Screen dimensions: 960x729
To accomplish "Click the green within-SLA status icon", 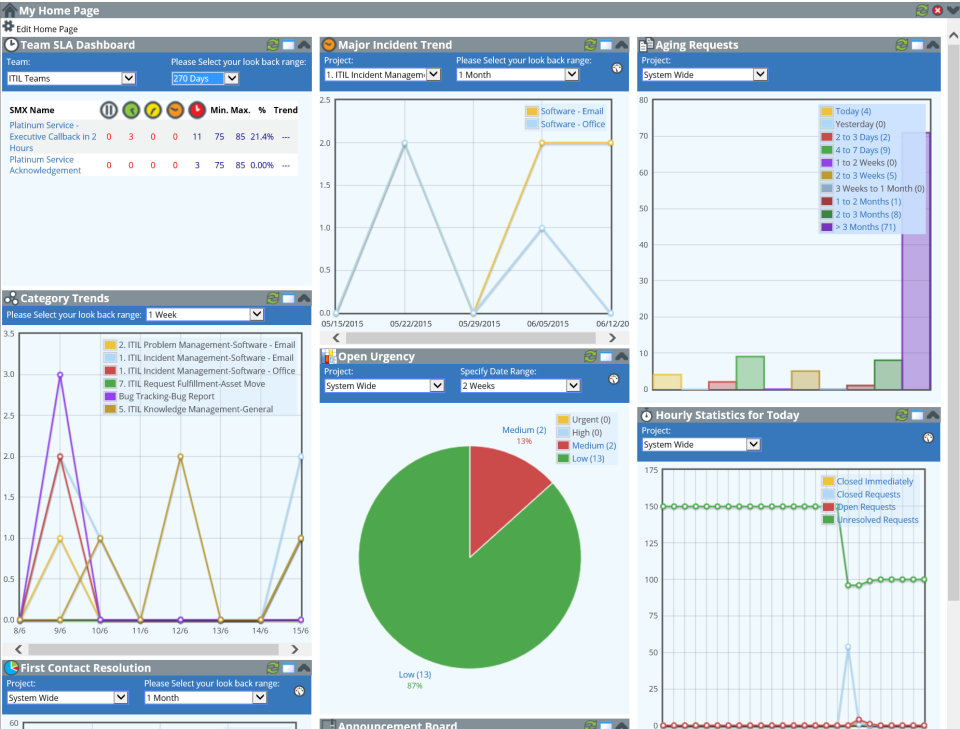I will [132, 110].
